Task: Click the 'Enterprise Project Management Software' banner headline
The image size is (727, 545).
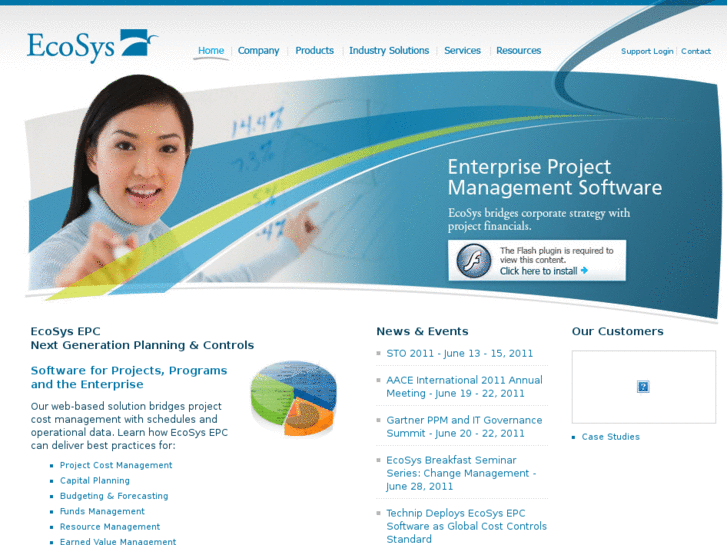Action: tap(555, 177)
